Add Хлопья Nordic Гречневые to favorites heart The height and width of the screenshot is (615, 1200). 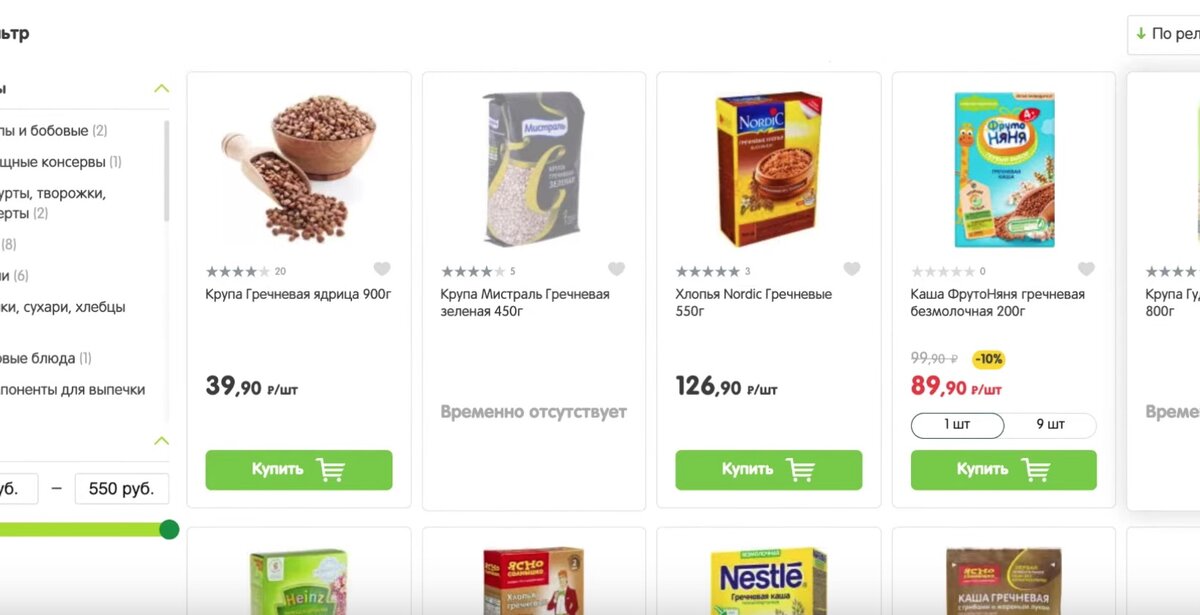(x=852, y=269)
